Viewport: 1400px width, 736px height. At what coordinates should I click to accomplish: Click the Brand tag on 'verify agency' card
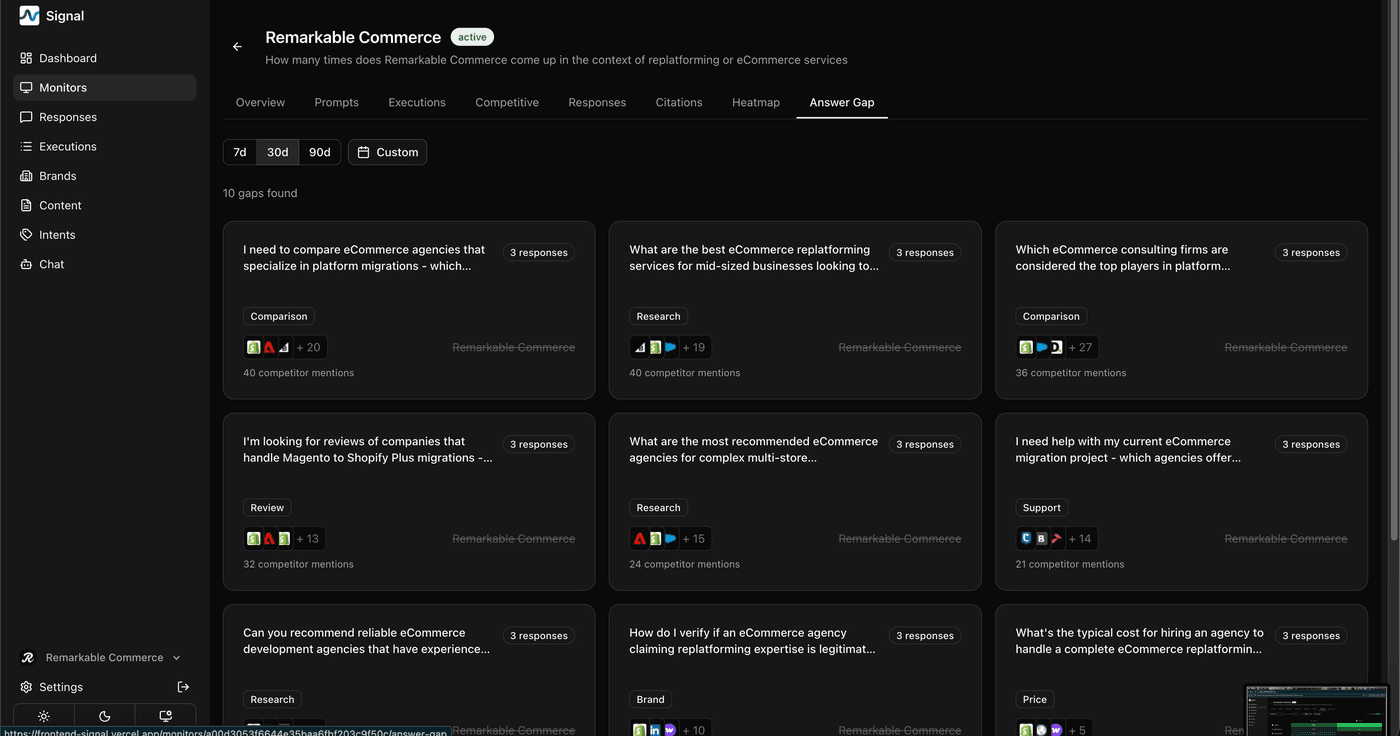click(651, 700)
